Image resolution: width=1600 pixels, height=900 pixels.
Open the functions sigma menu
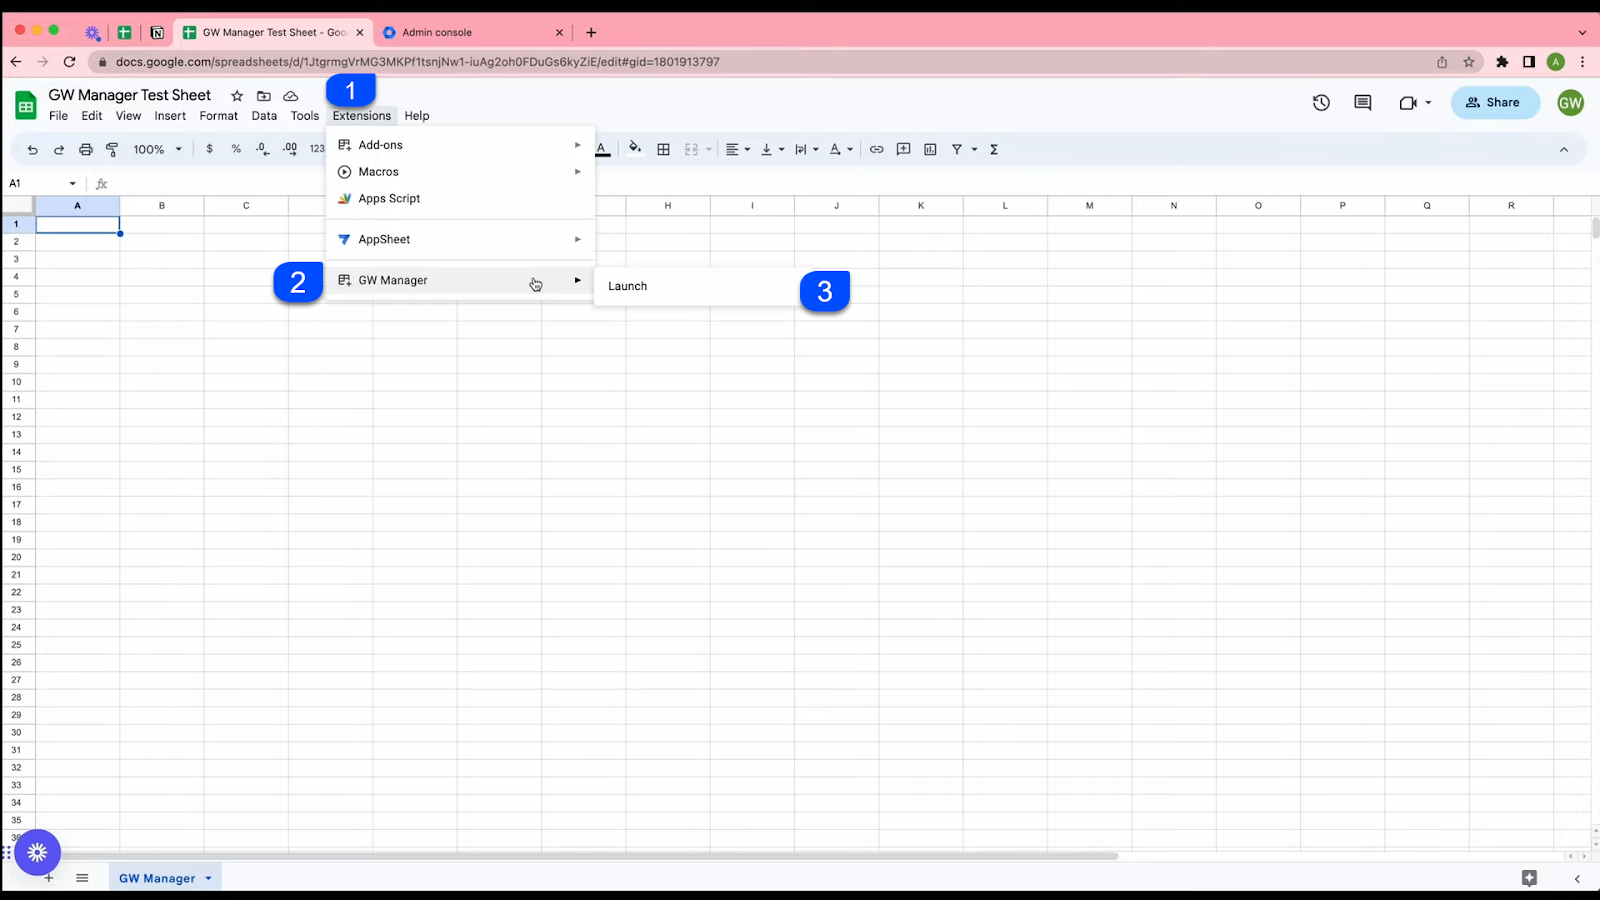click(994, 149)
